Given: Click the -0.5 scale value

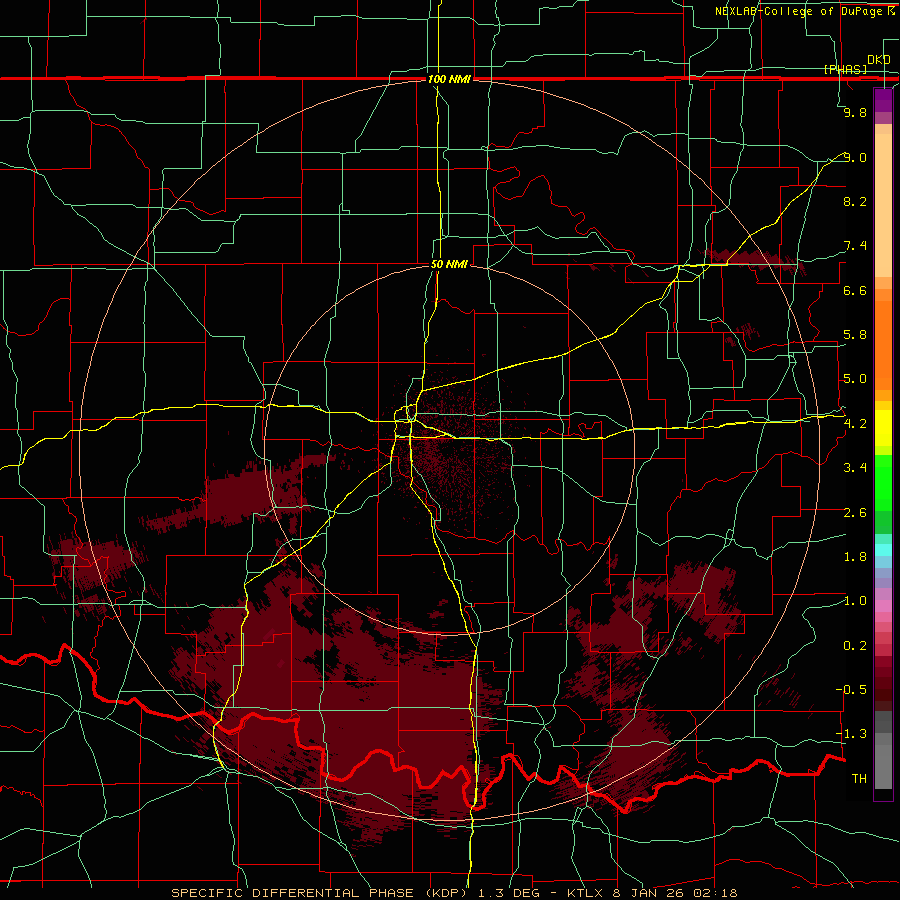Looking at the screenshot, I should tap(851, 690).
